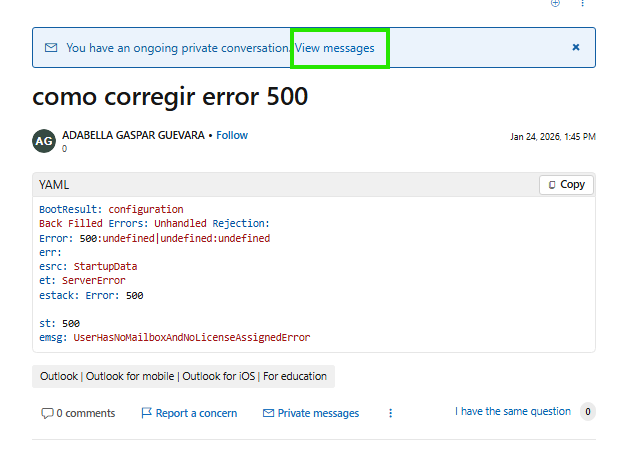Dismiss the private conversation banner
The height and width of the screenshot is (454, 617).
tap(576, 47)
